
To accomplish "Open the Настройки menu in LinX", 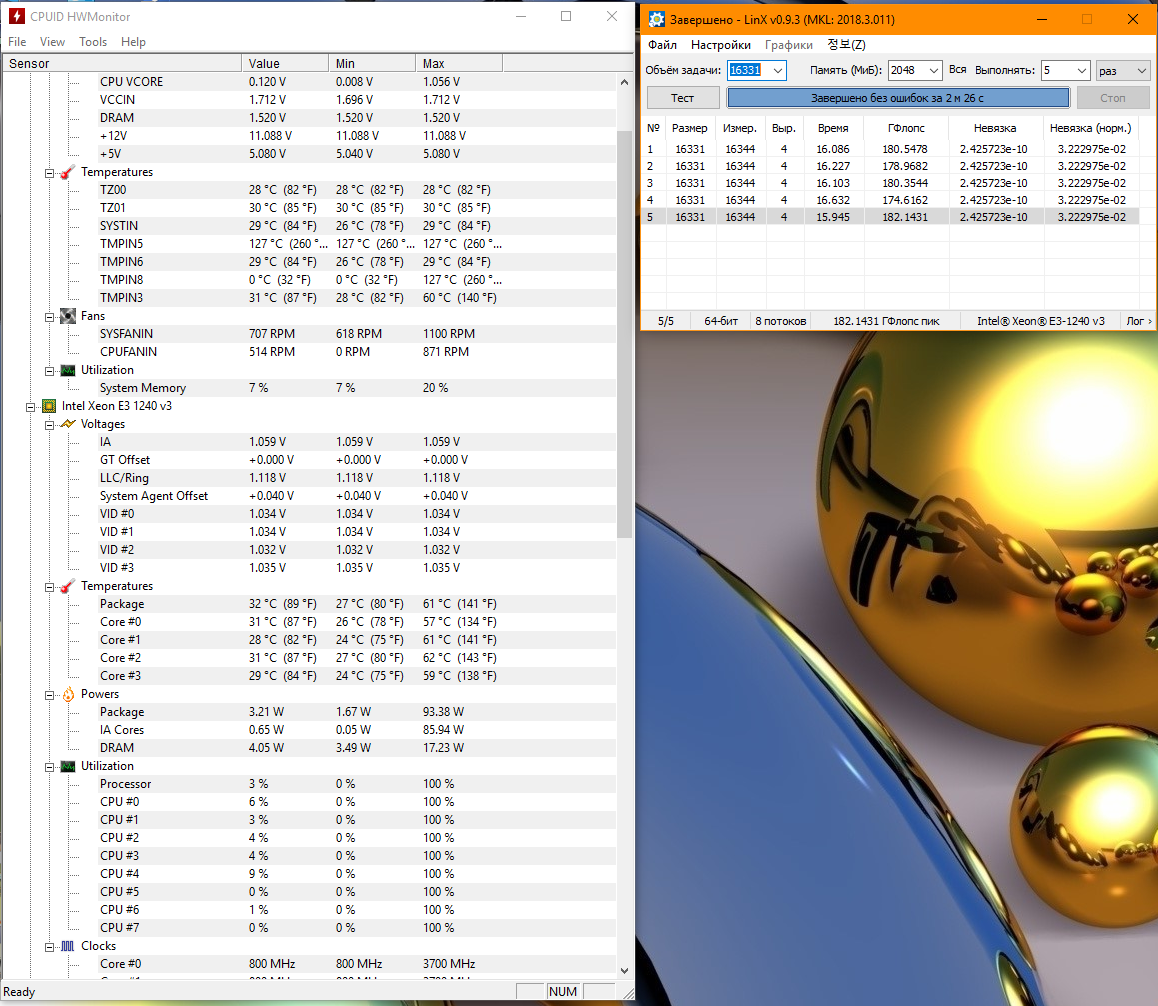I will (720, 45).
